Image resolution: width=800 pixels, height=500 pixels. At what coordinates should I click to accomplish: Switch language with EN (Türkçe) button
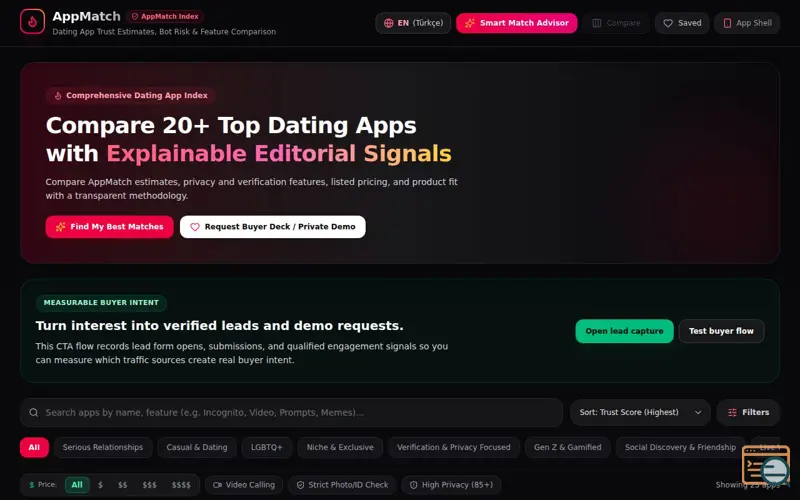(413, 23)
